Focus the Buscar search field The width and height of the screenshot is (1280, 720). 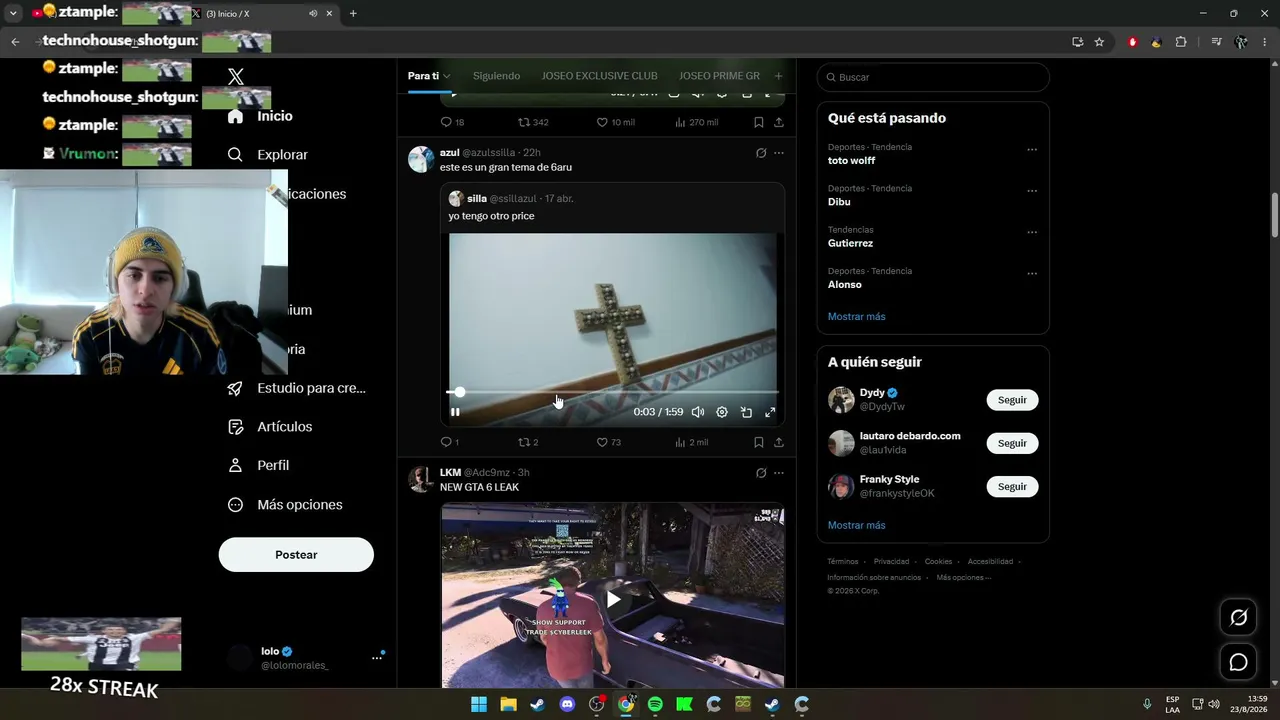click(933, 77)
